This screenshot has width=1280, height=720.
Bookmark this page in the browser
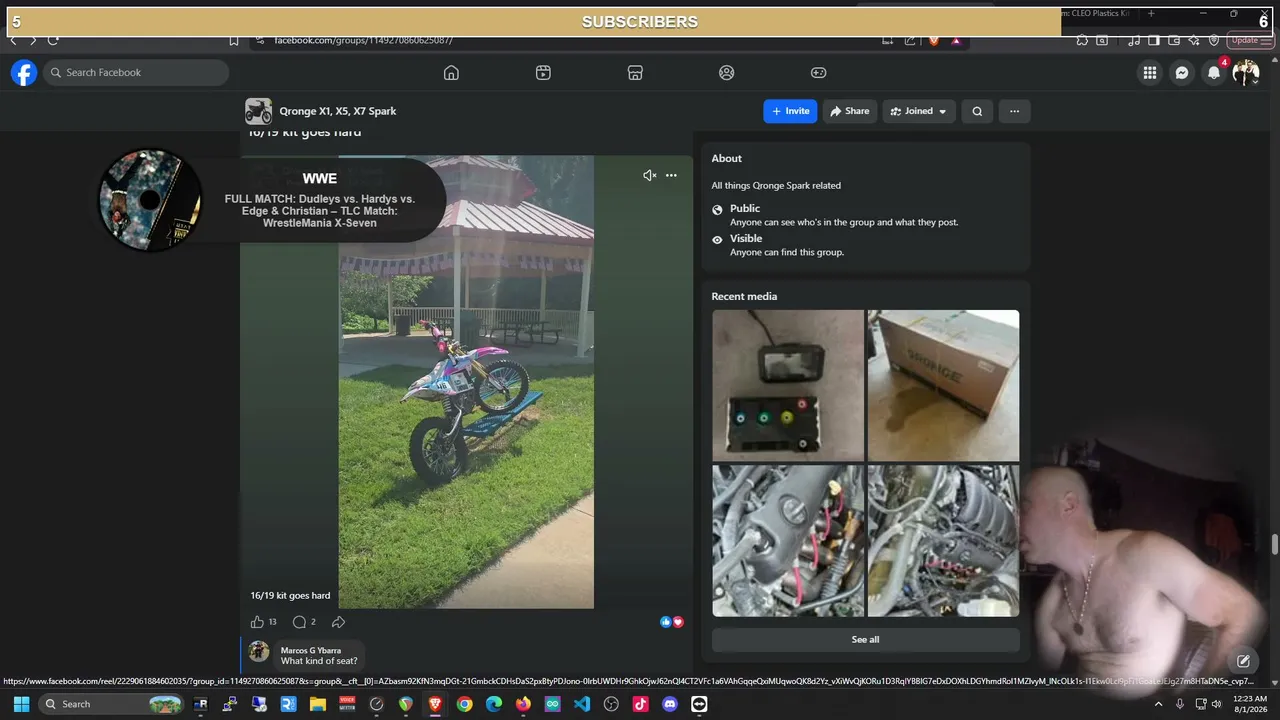pos(233,40)
